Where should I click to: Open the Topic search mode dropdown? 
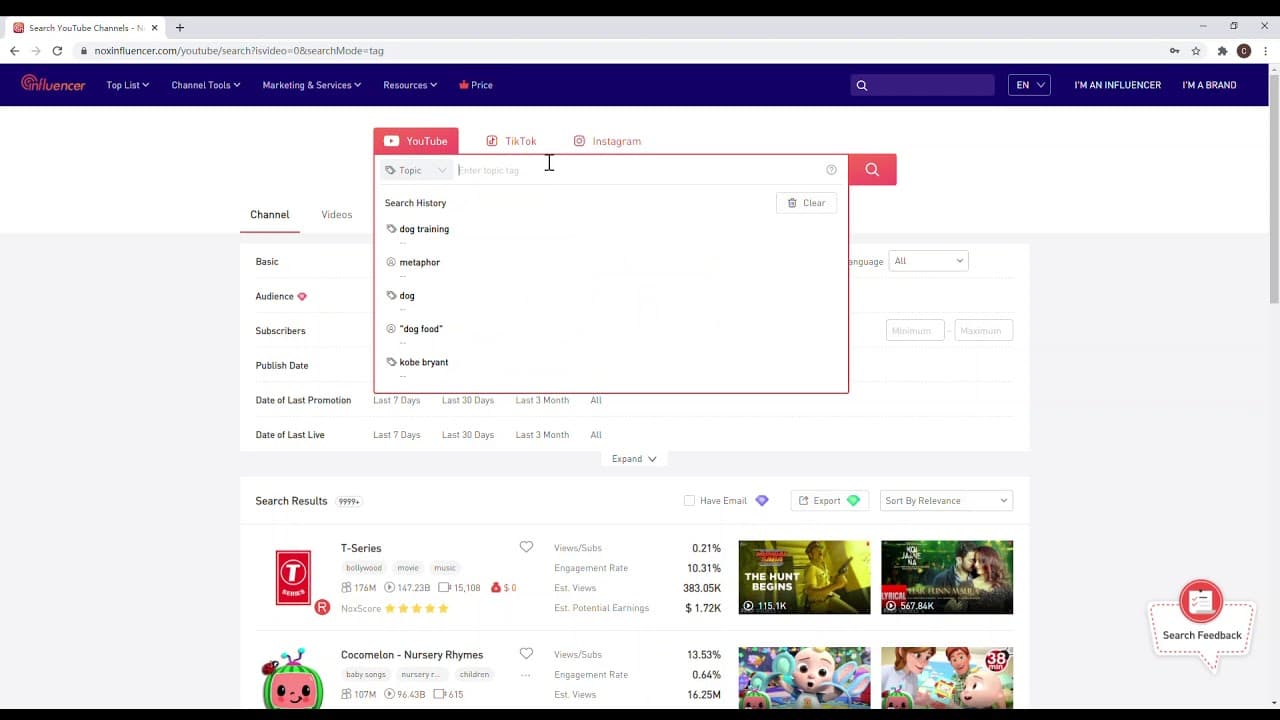[x=415, y=170]
